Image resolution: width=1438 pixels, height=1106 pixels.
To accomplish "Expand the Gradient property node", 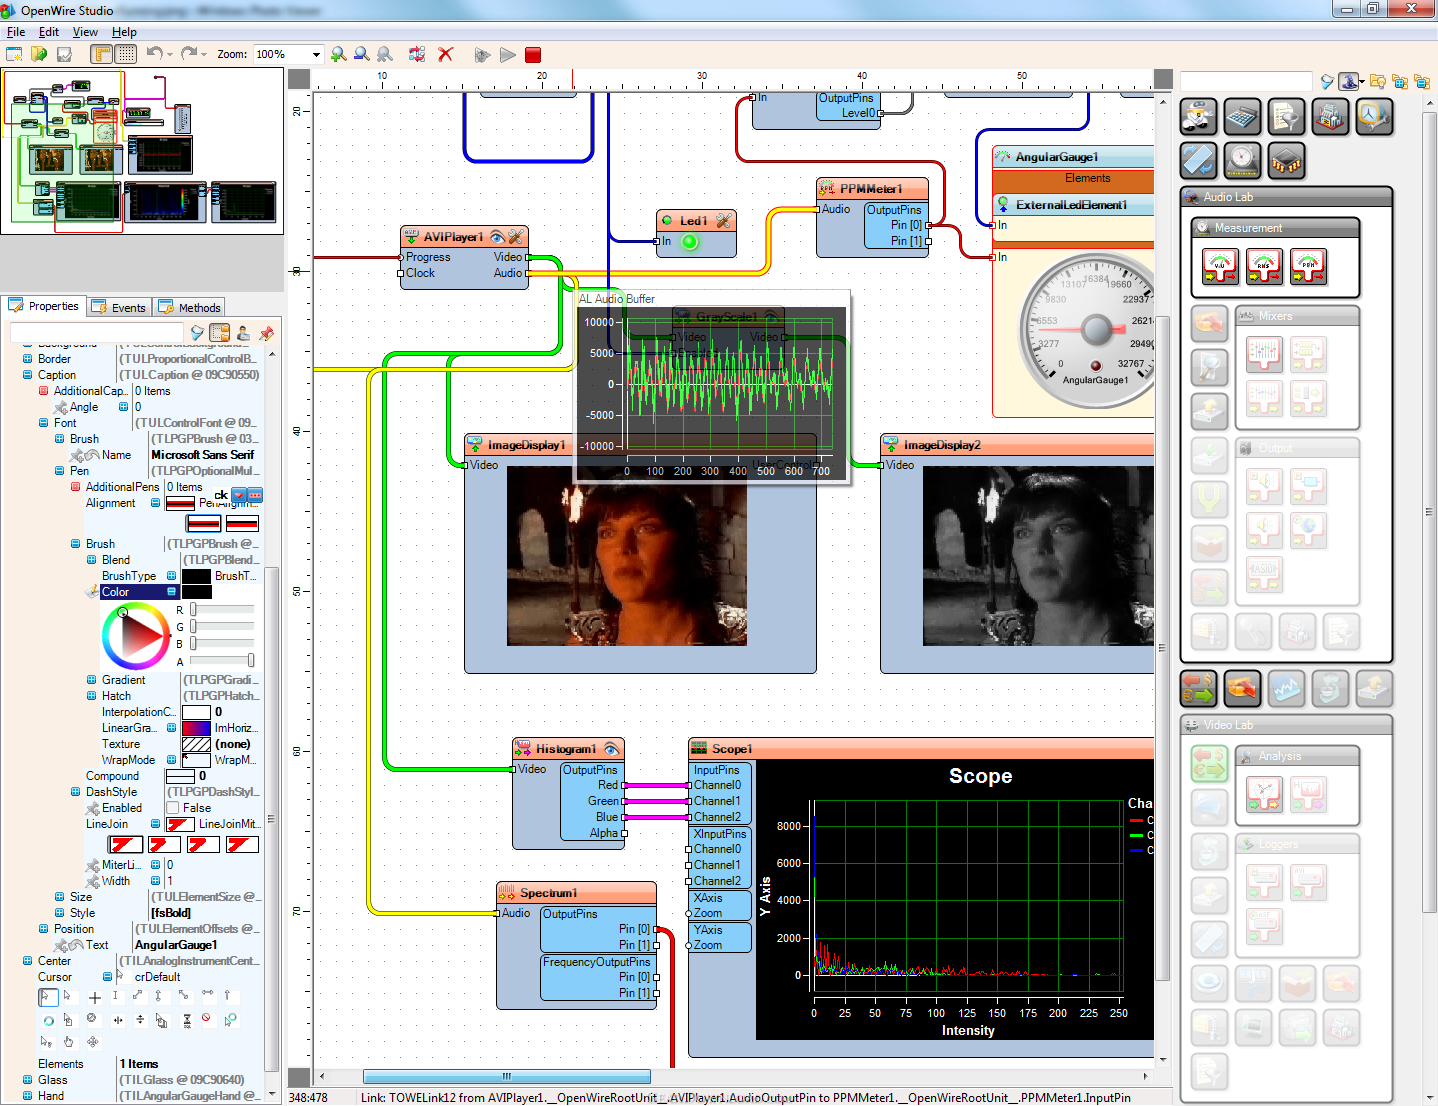I will [x=91, y=680].
